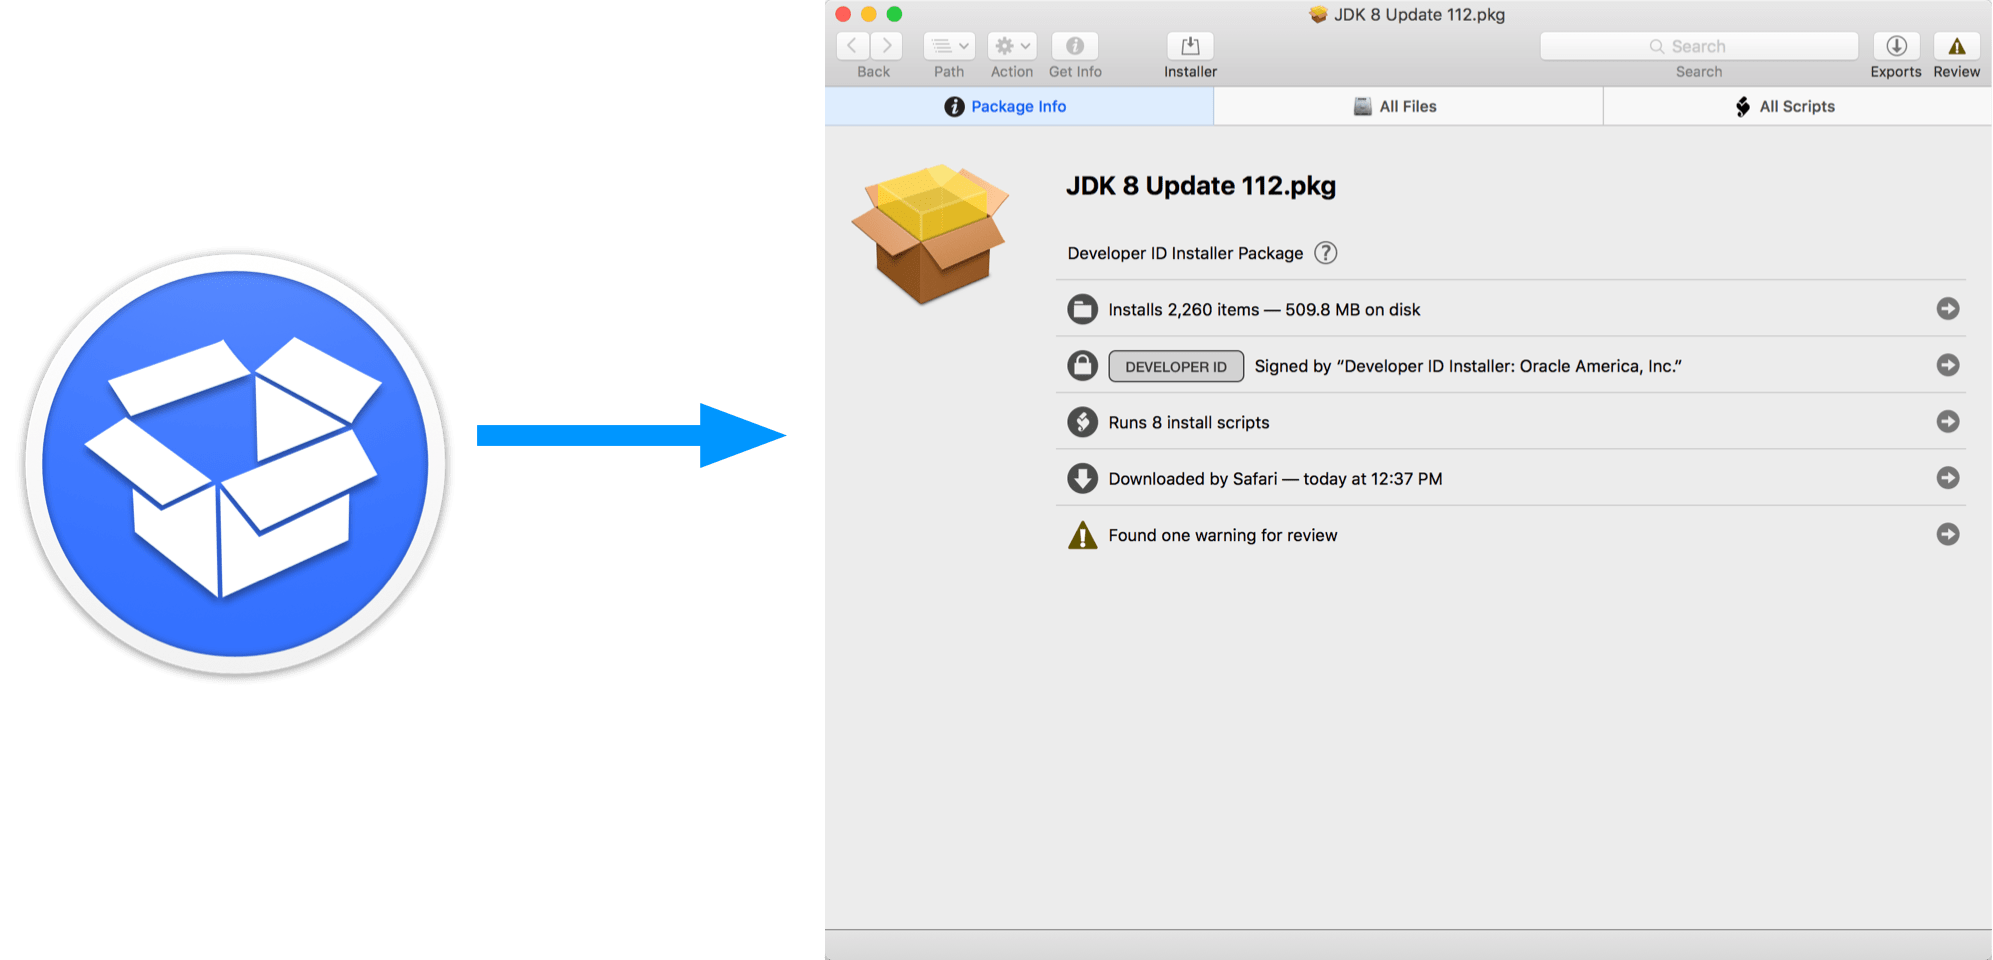Open the Review warnings toolbar item
The image size is (1993, 960).
coord(1957,46)
